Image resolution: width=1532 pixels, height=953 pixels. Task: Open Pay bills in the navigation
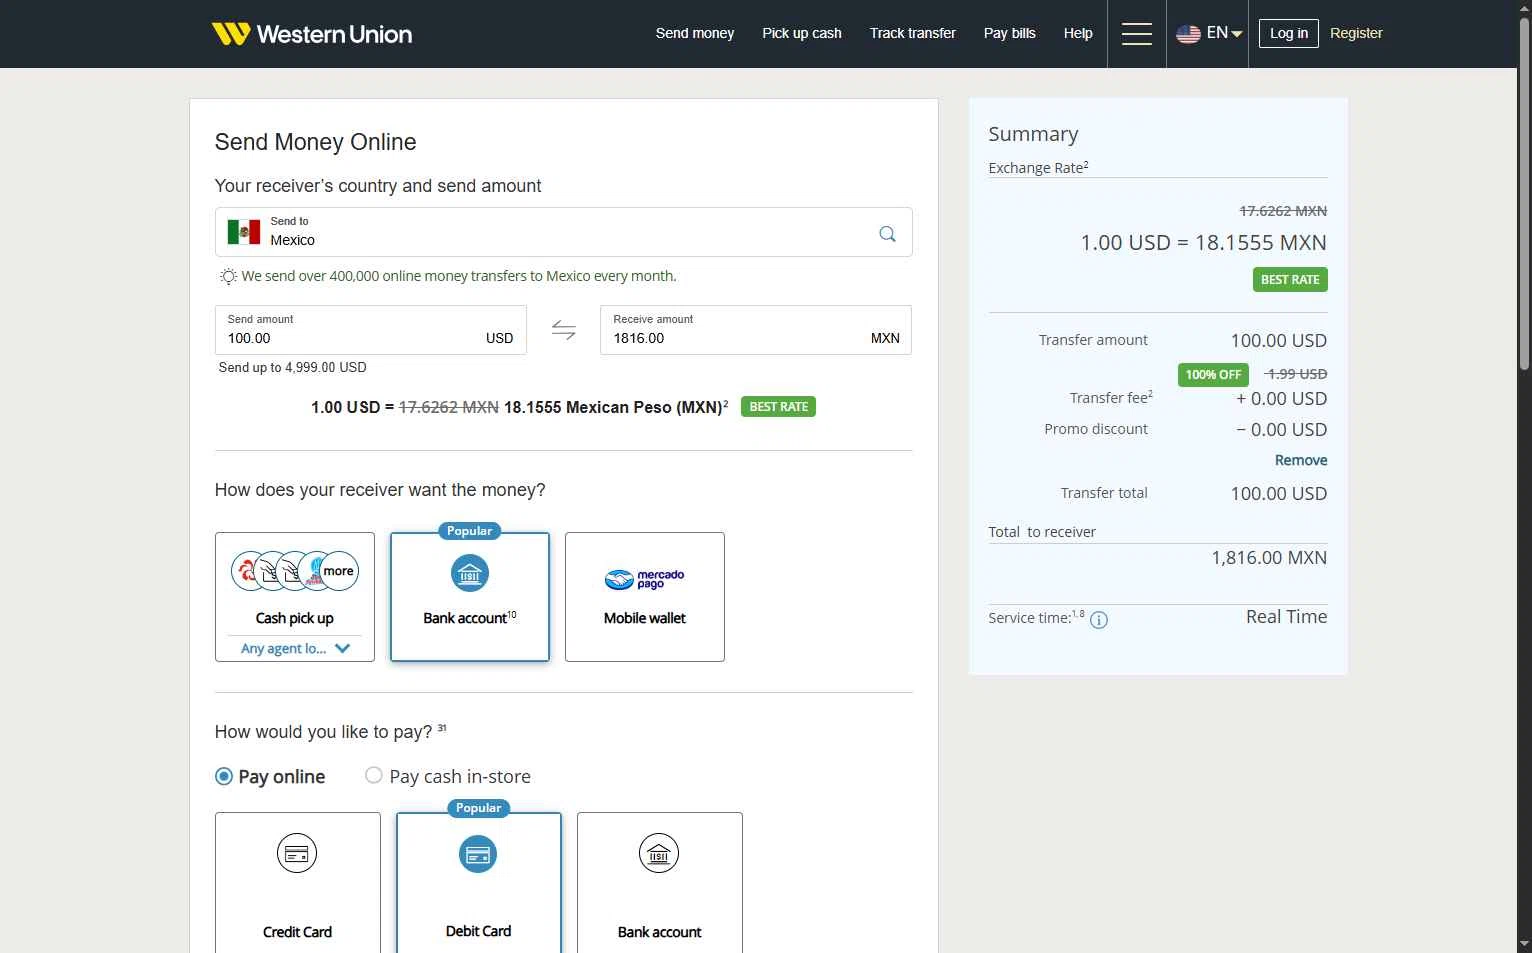point(1010,33)
